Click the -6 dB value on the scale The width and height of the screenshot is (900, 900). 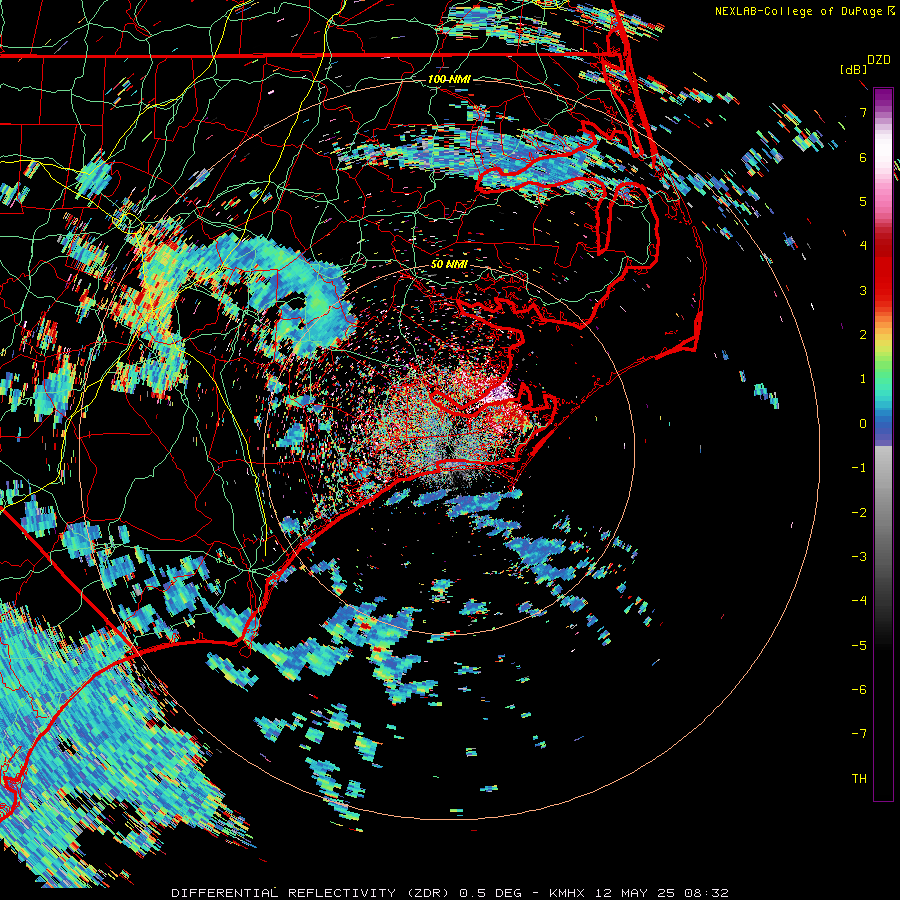tap(859, 690)
